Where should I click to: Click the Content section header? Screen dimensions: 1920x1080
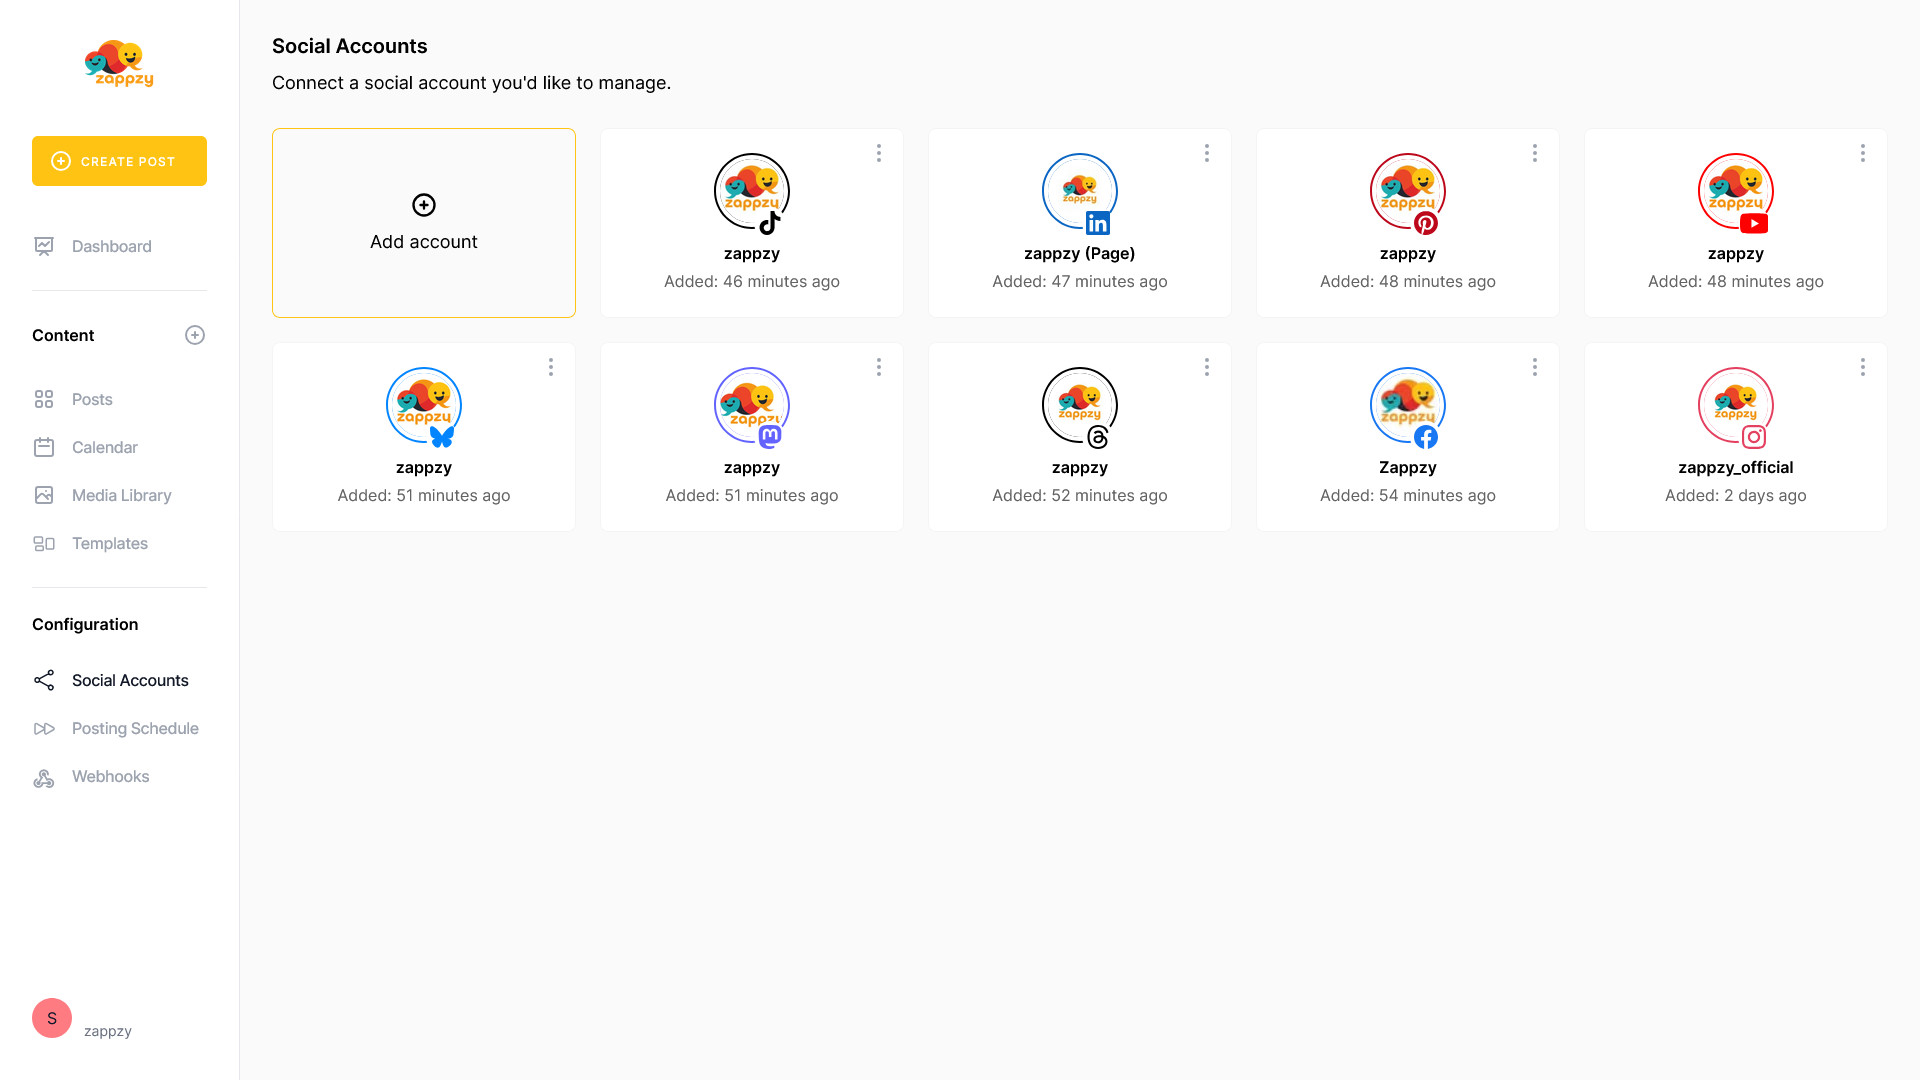click(x=63, y=335)
